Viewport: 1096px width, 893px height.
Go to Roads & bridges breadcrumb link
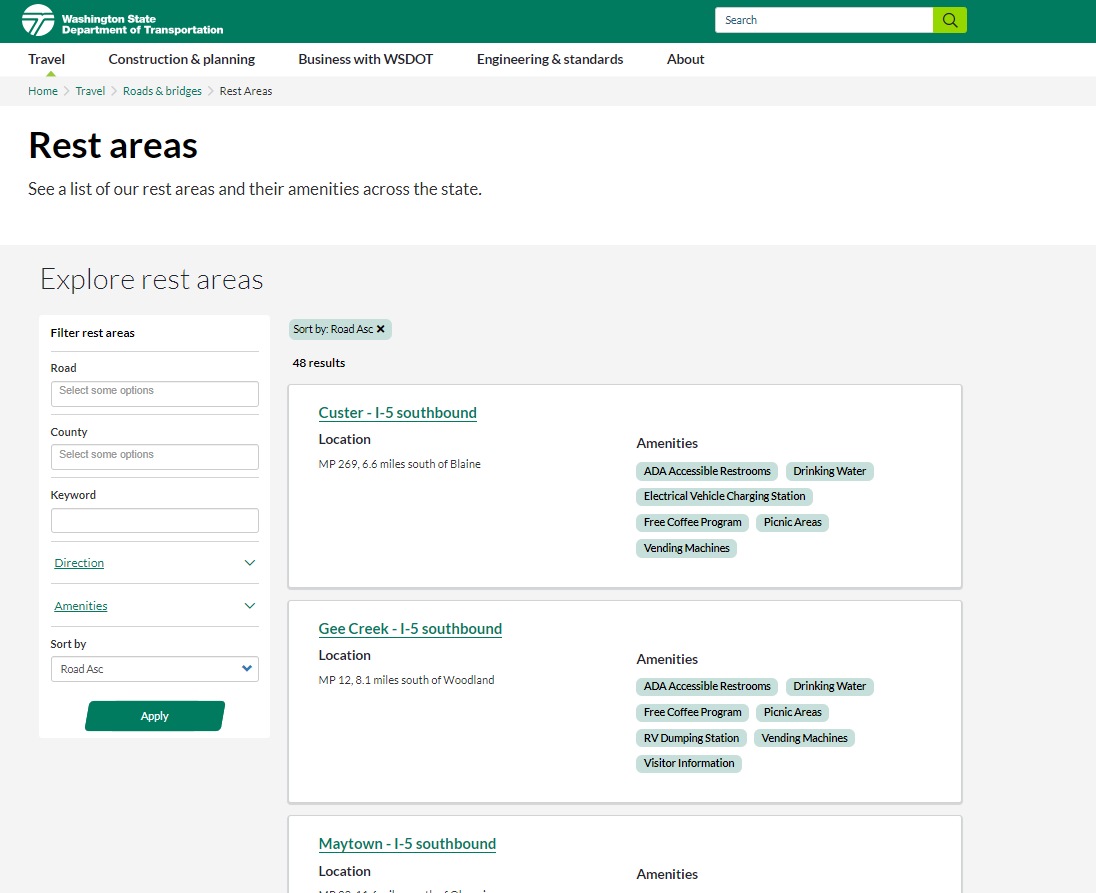tap(162, 91)
